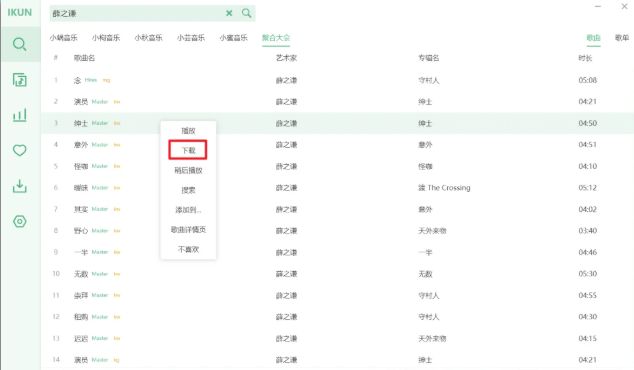
Task: Select song row 1 titled 念
Action: (337, 80)
